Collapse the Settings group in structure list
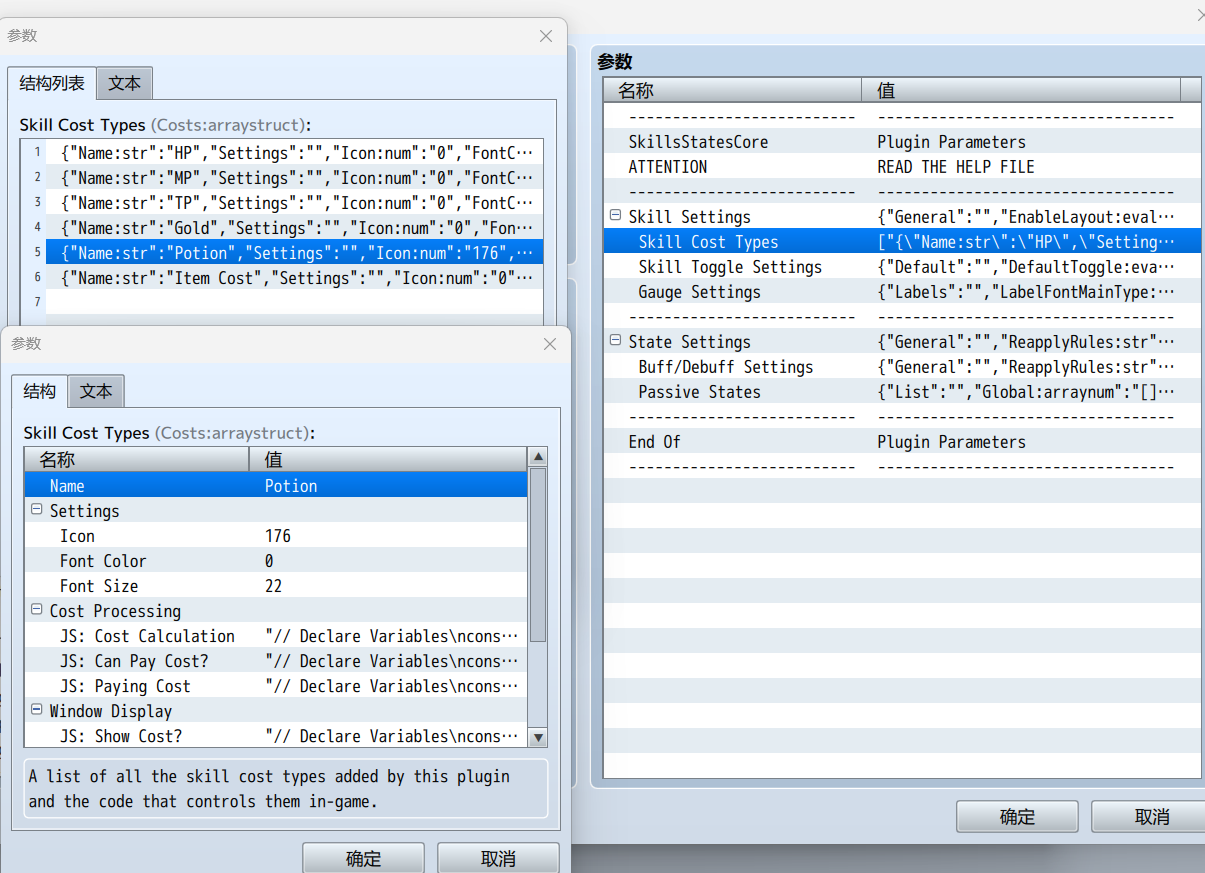 point(37,511)
